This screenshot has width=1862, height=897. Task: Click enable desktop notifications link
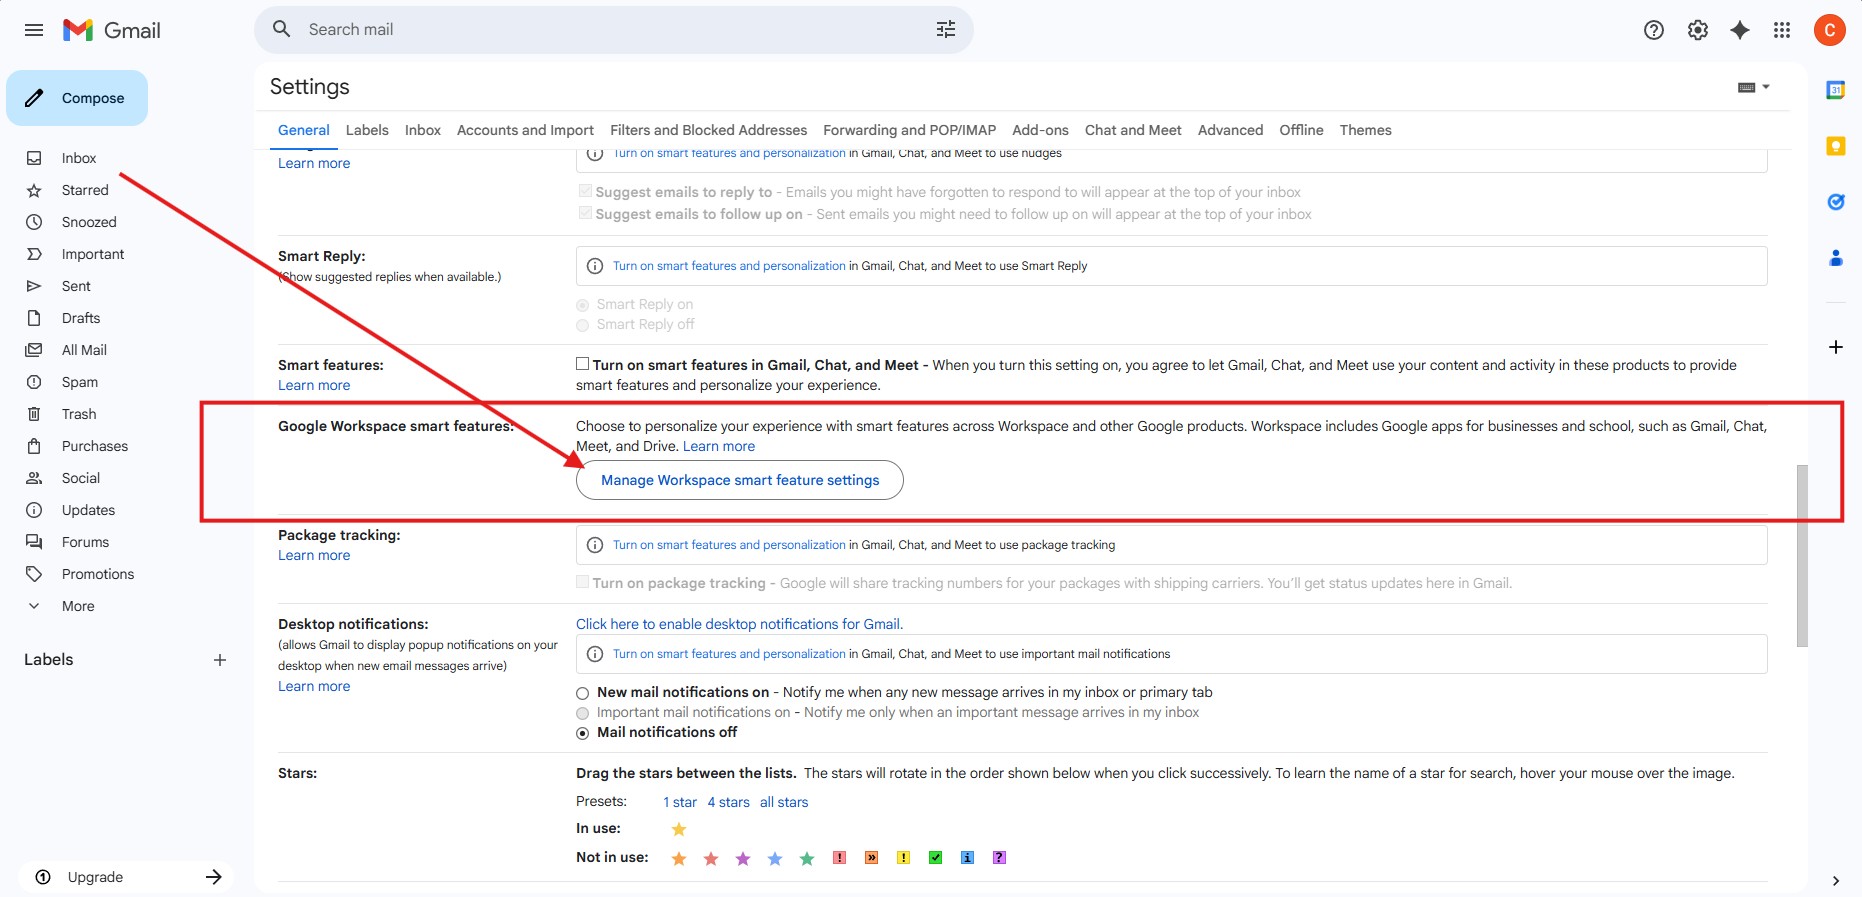pyautogui.click(x=739, y=624)
